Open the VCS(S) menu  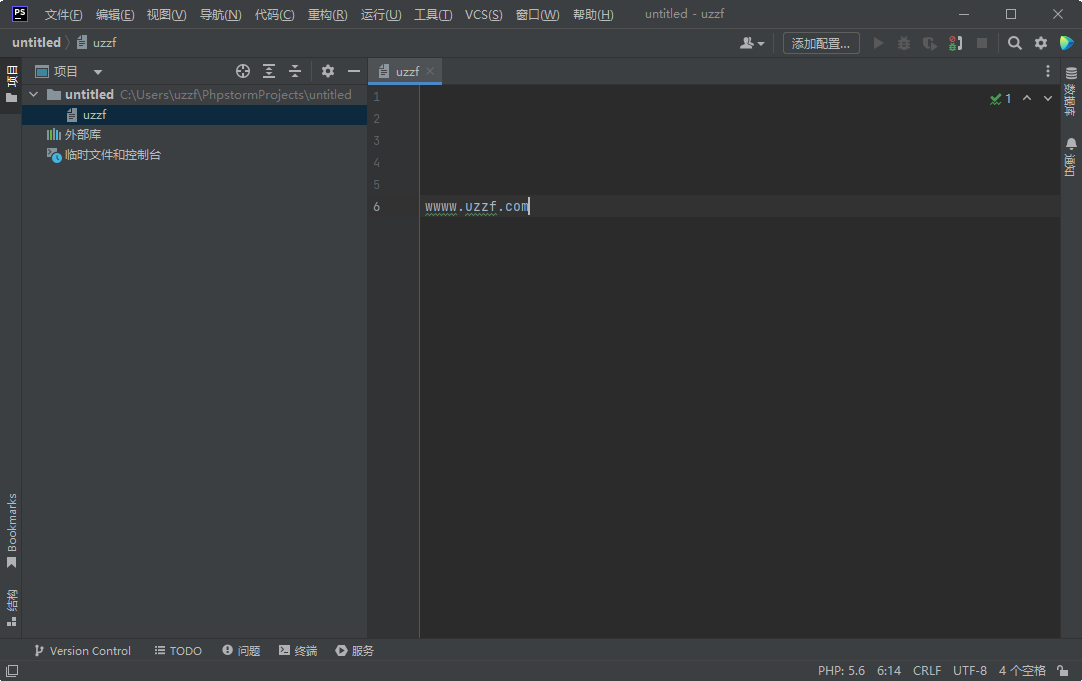pyautogui.click(x=483, y=14)
